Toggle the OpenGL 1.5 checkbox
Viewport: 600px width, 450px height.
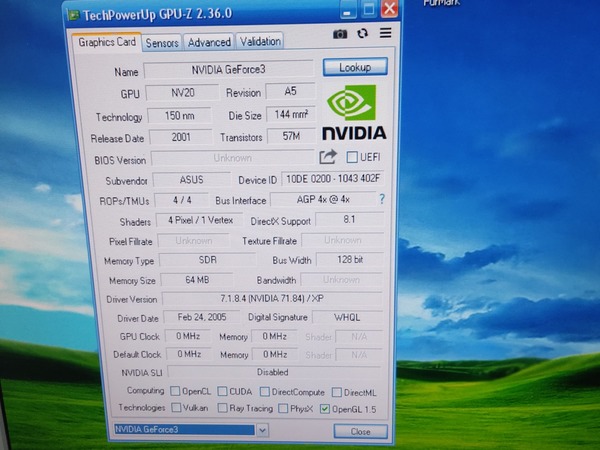pos(324,409)
